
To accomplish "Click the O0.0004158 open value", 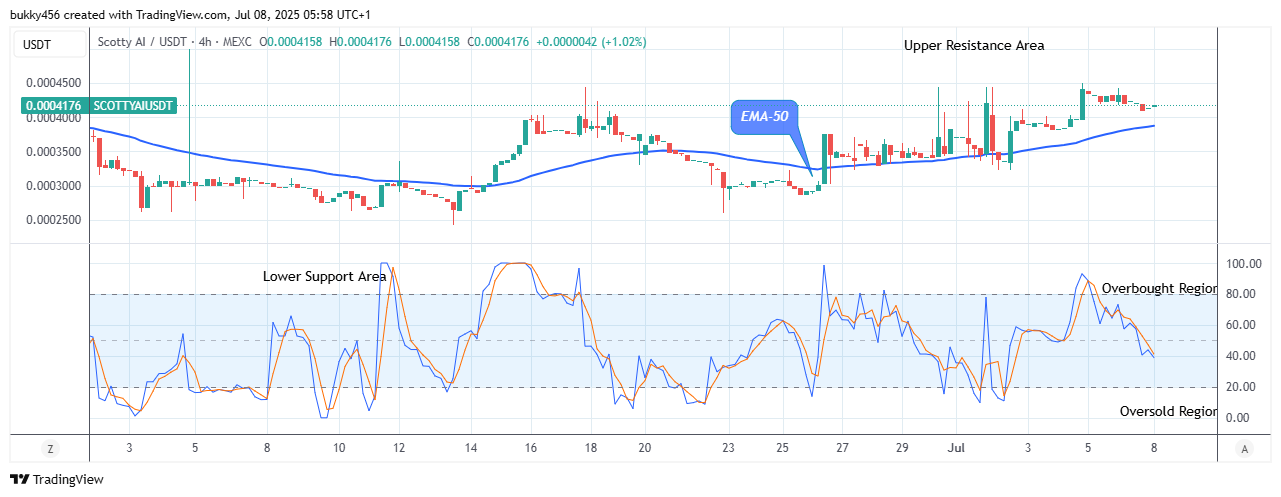I will [x=292, y=42].
